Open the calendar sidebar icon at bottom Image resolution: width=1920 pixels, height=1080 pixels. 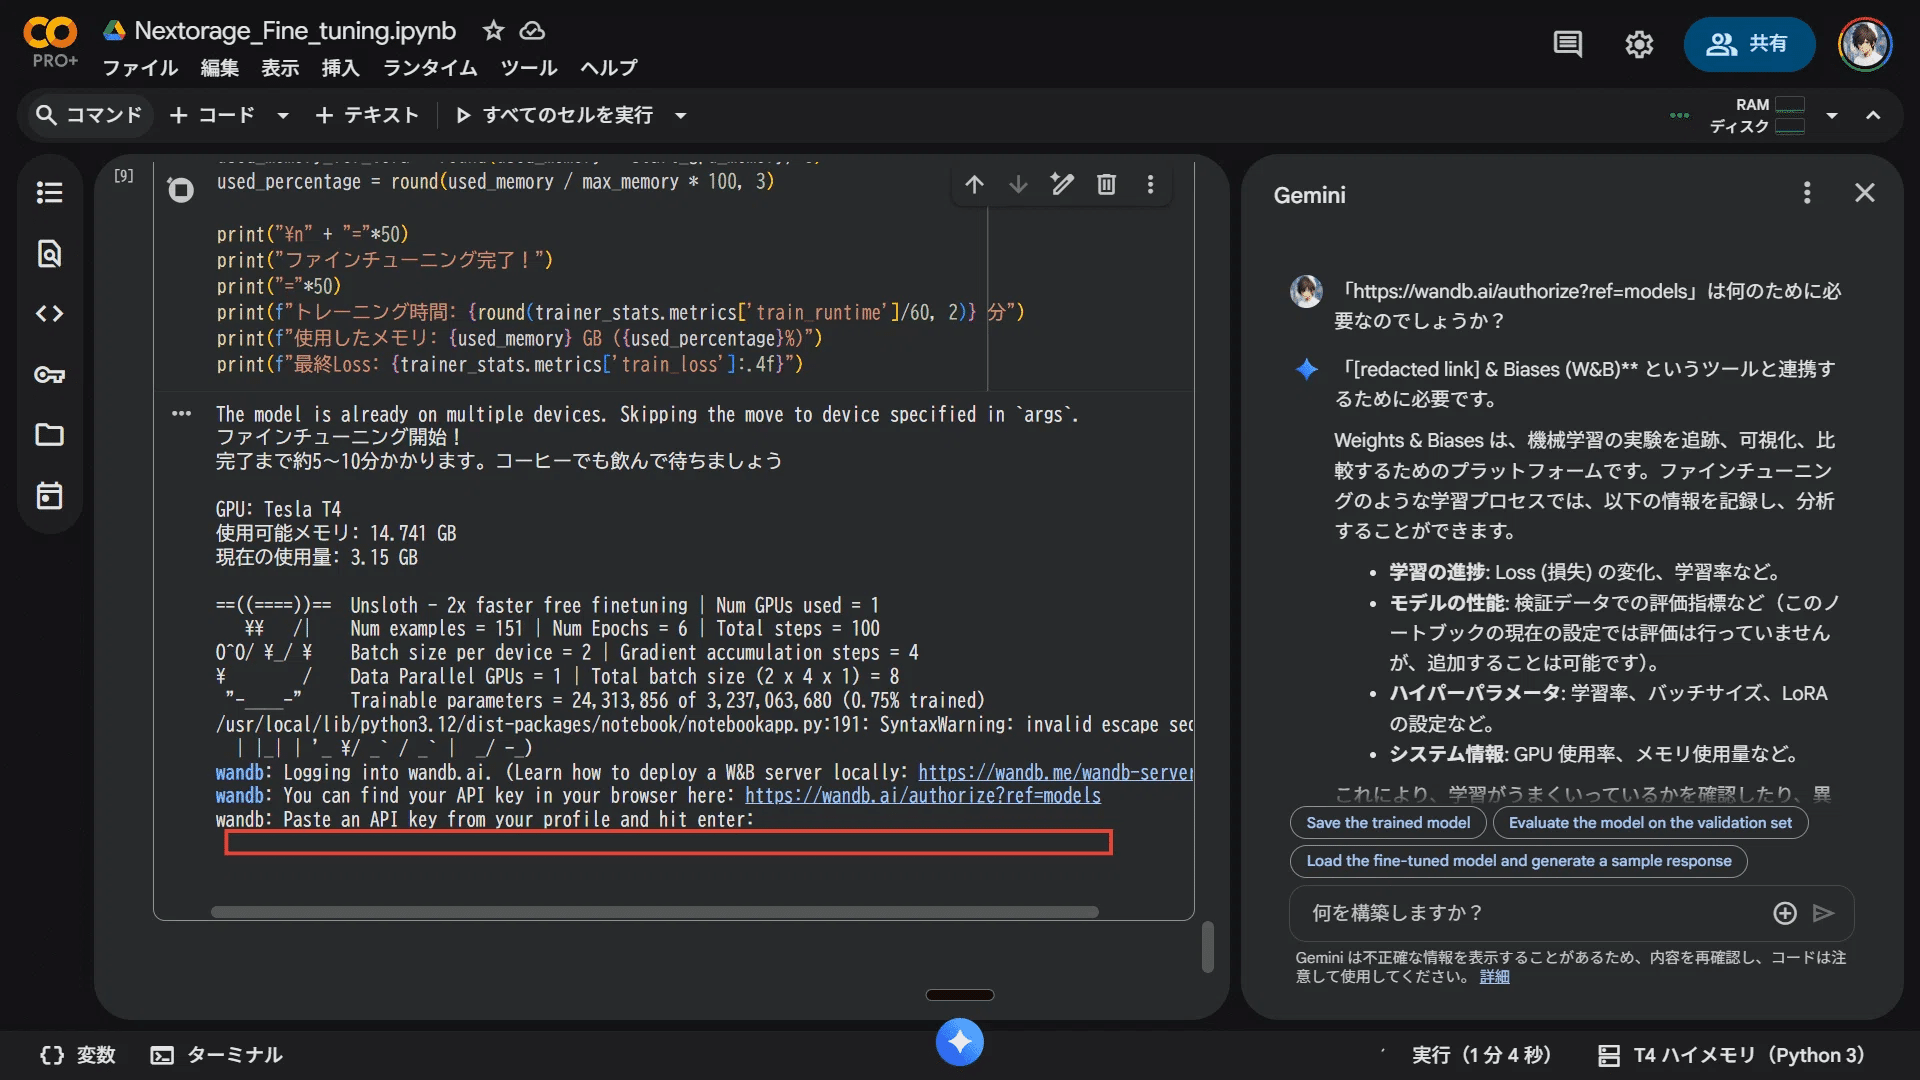point(49,496)
